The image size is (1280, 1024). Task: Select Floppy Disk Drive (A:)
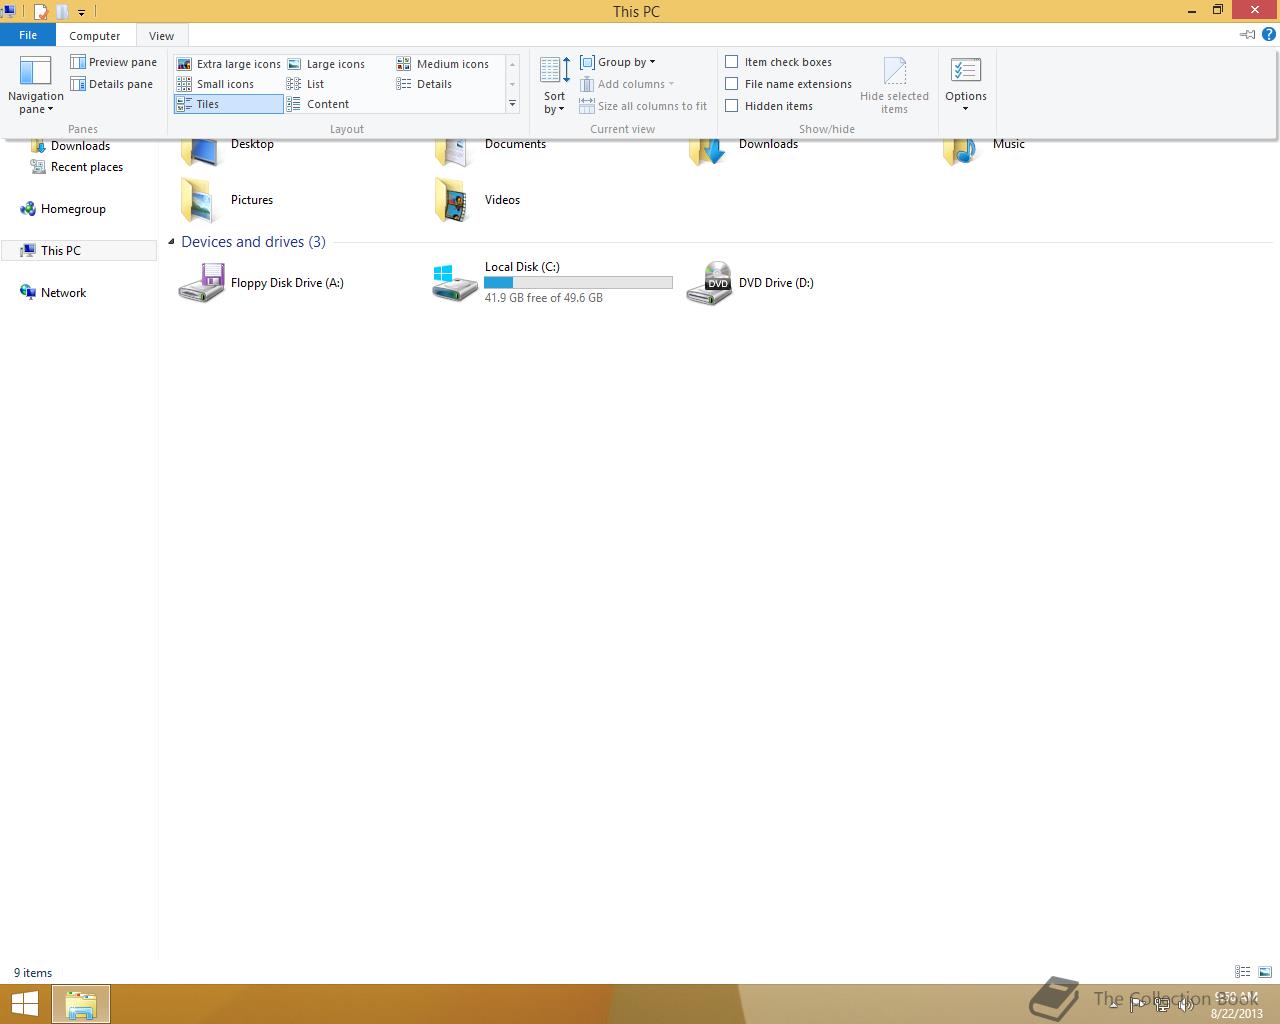(x=262, y=283)
